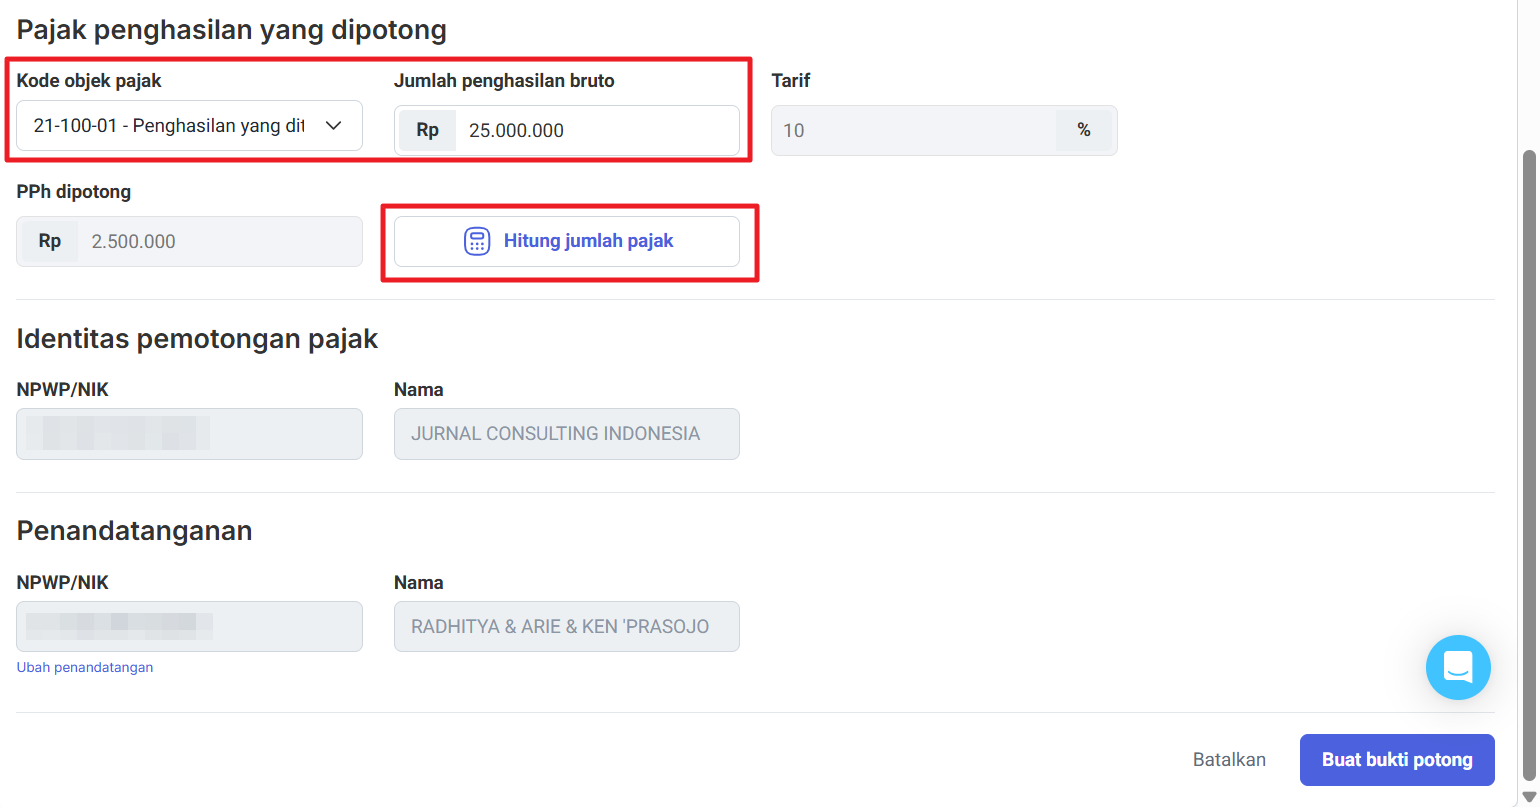The width and height of the screenshot is (1540, 807).
Task: Click the PPh dipotong amount 2.500.000
Action: (x=220, y=242)
